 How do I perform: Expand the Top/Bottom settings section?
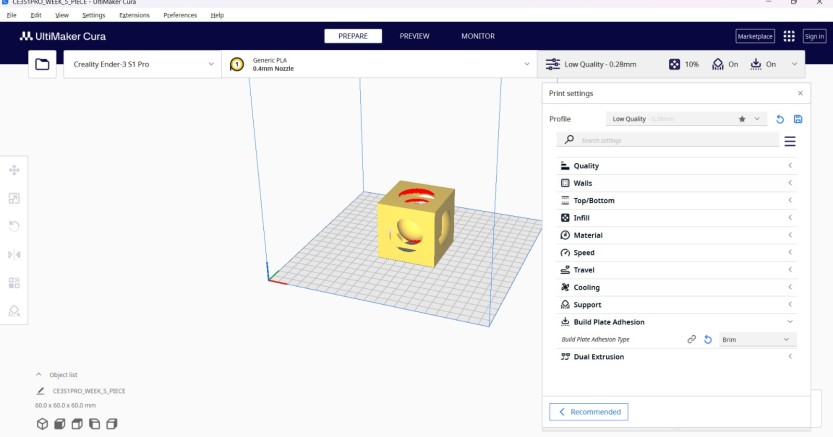(676, 200)
